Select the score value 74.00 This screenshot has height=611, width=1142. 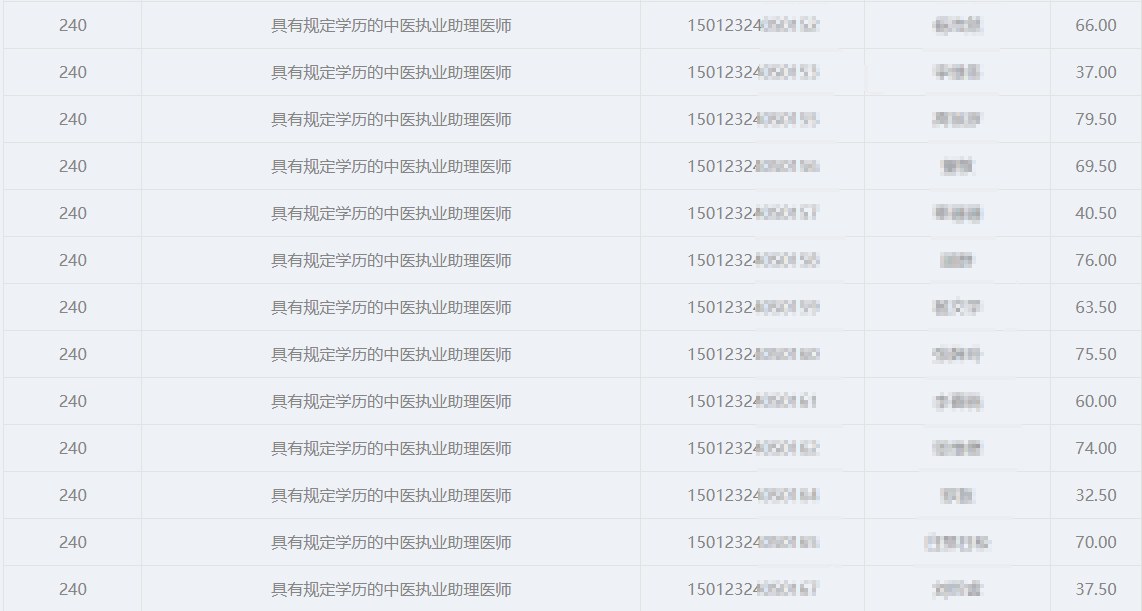(1095, 448)
